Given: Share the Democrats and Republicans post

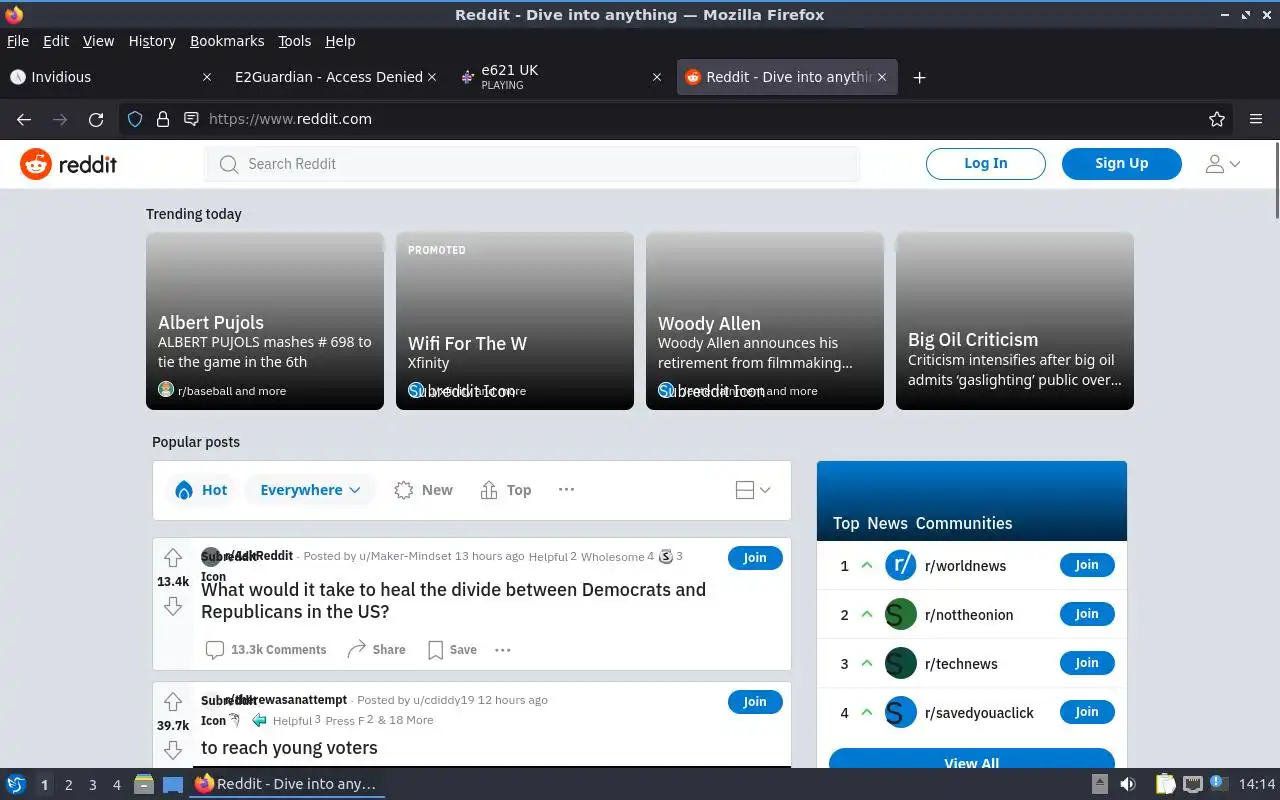Looking at the screenshot, I should (376, 650).
